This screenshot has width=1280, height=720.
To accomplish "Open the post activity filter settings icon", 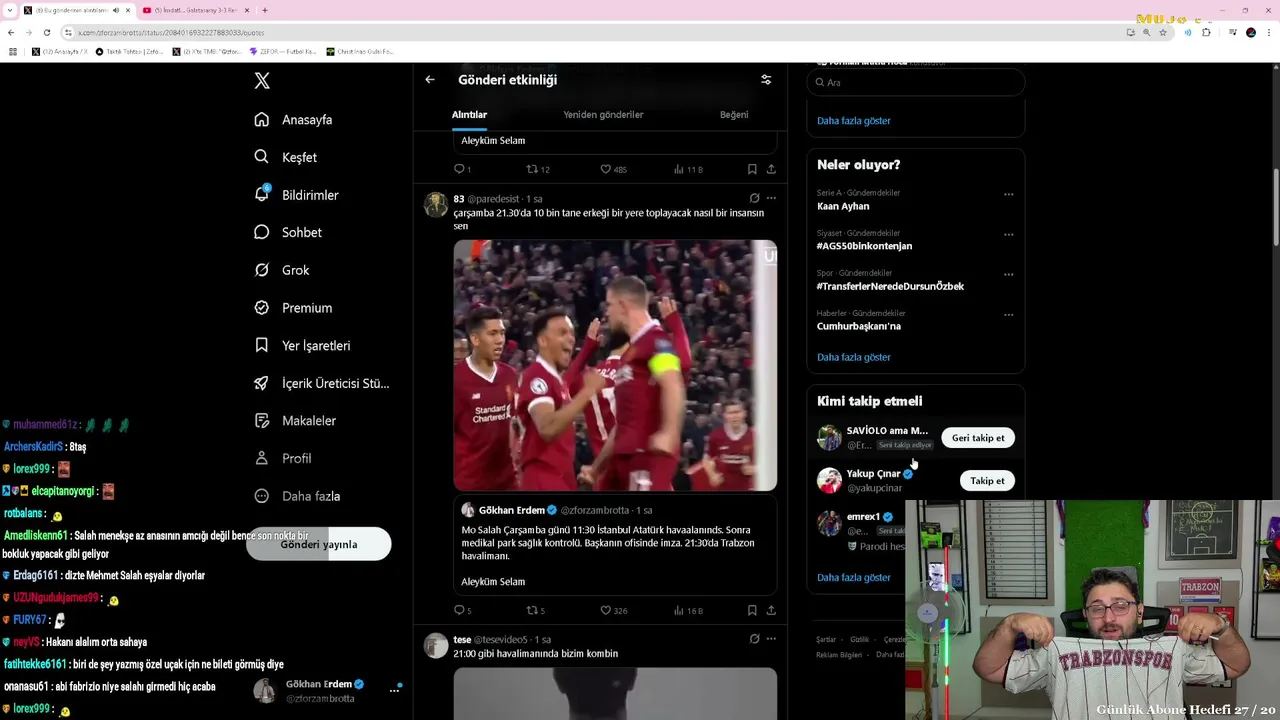I will tap(766, 80).
